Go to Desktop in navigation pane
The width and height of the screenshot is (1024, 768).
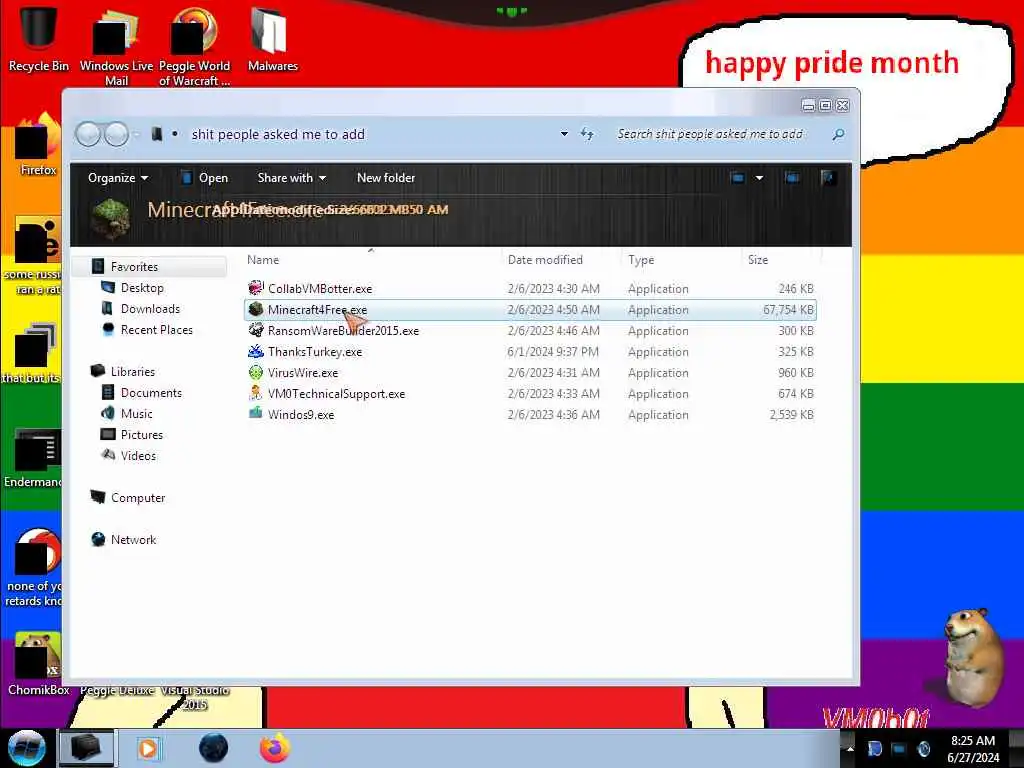(142, 287)
